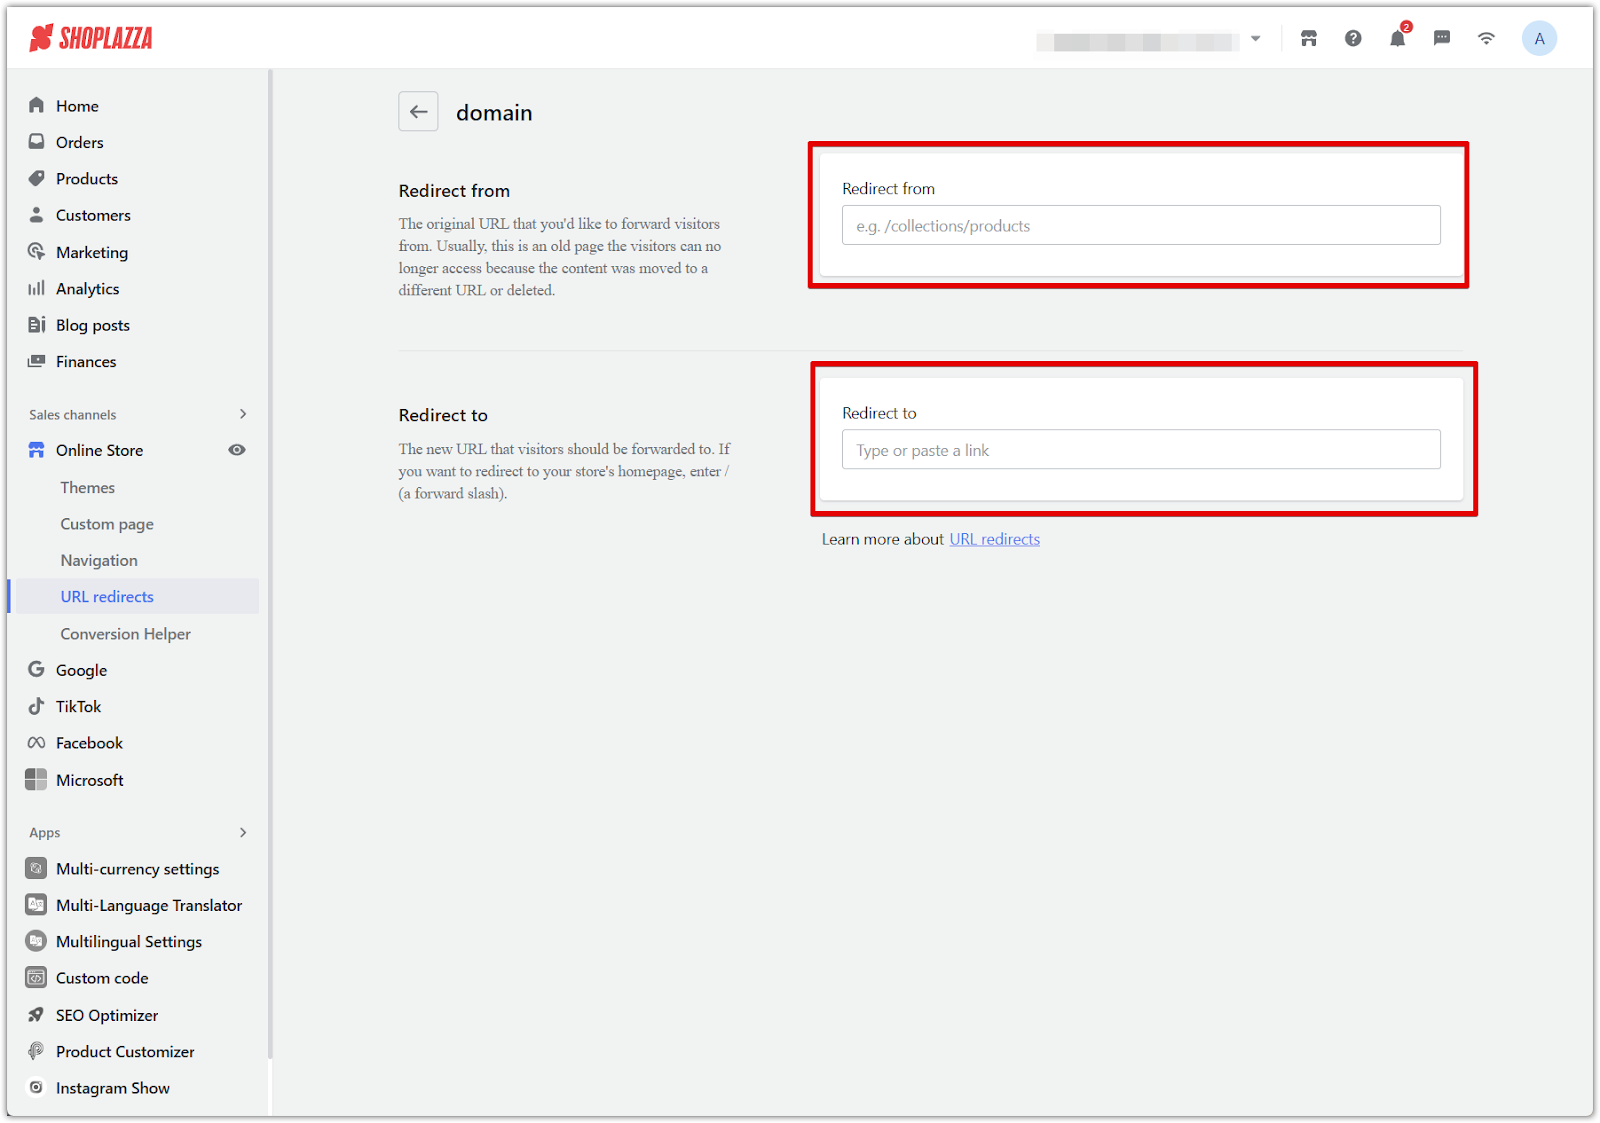Click the Orders inbox icon
Viewport: 1600px width, 1123px height.
tap(37, 142)
